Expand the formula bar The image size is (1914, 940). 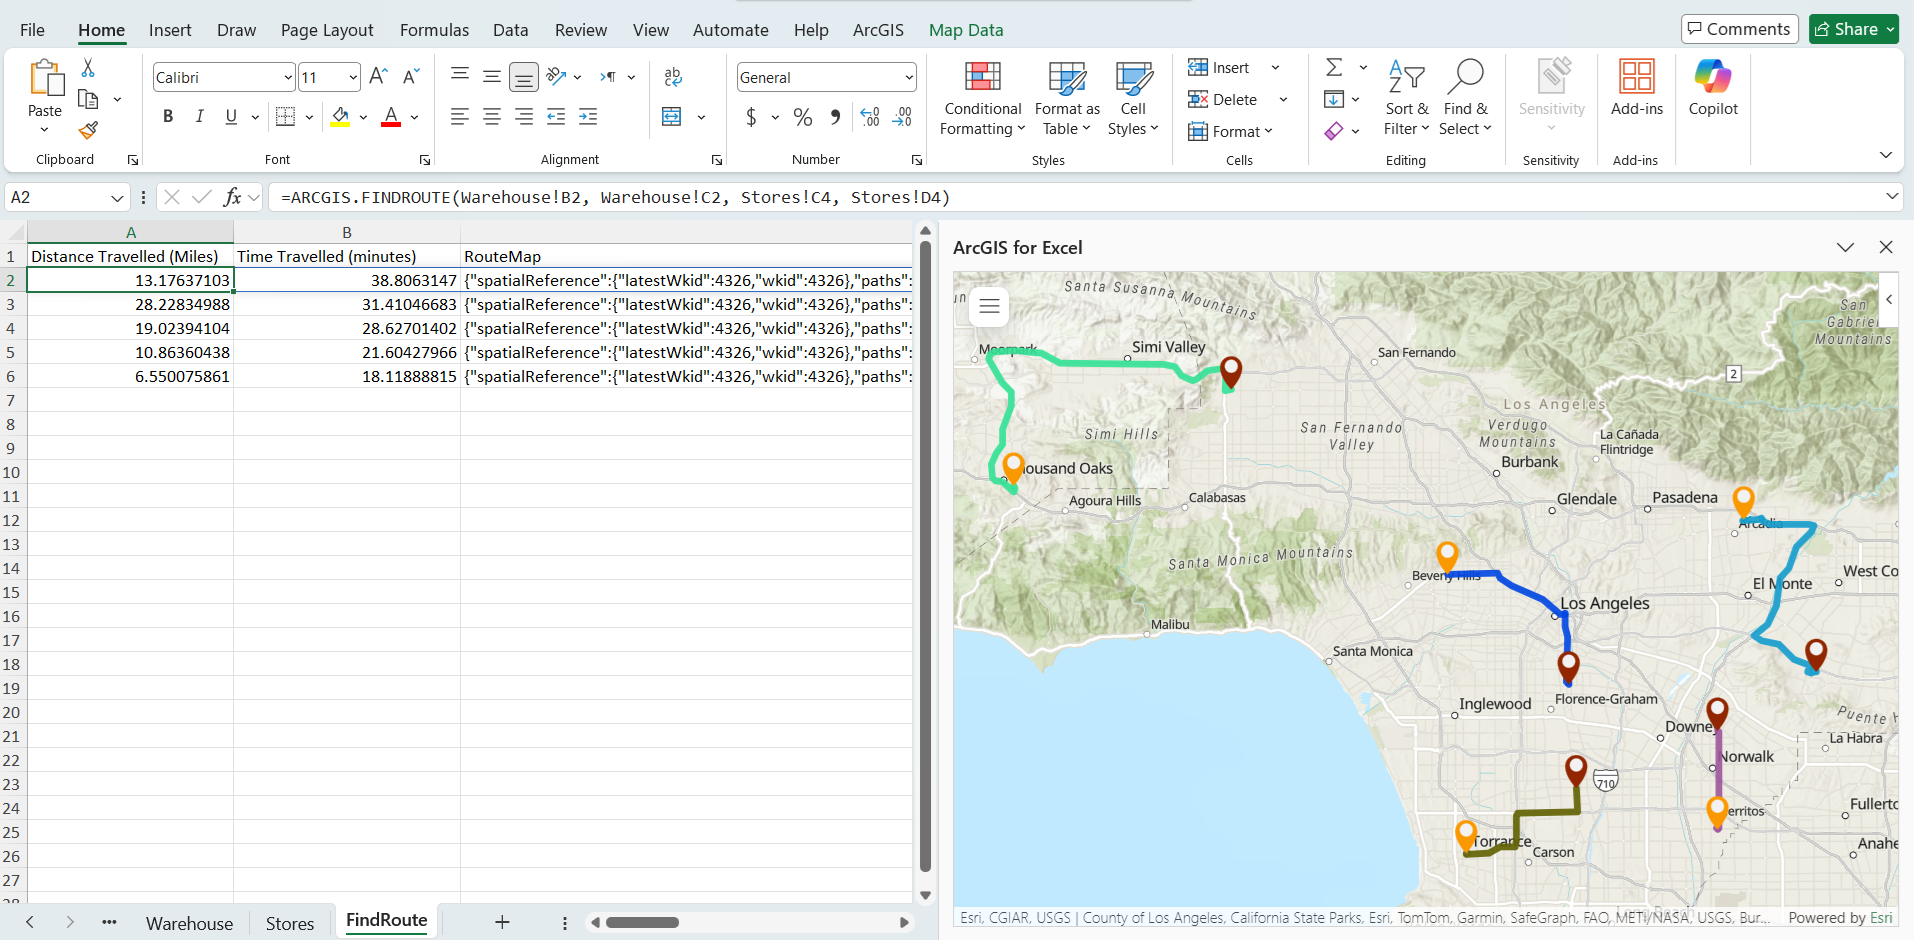(x=1891, y=196)
